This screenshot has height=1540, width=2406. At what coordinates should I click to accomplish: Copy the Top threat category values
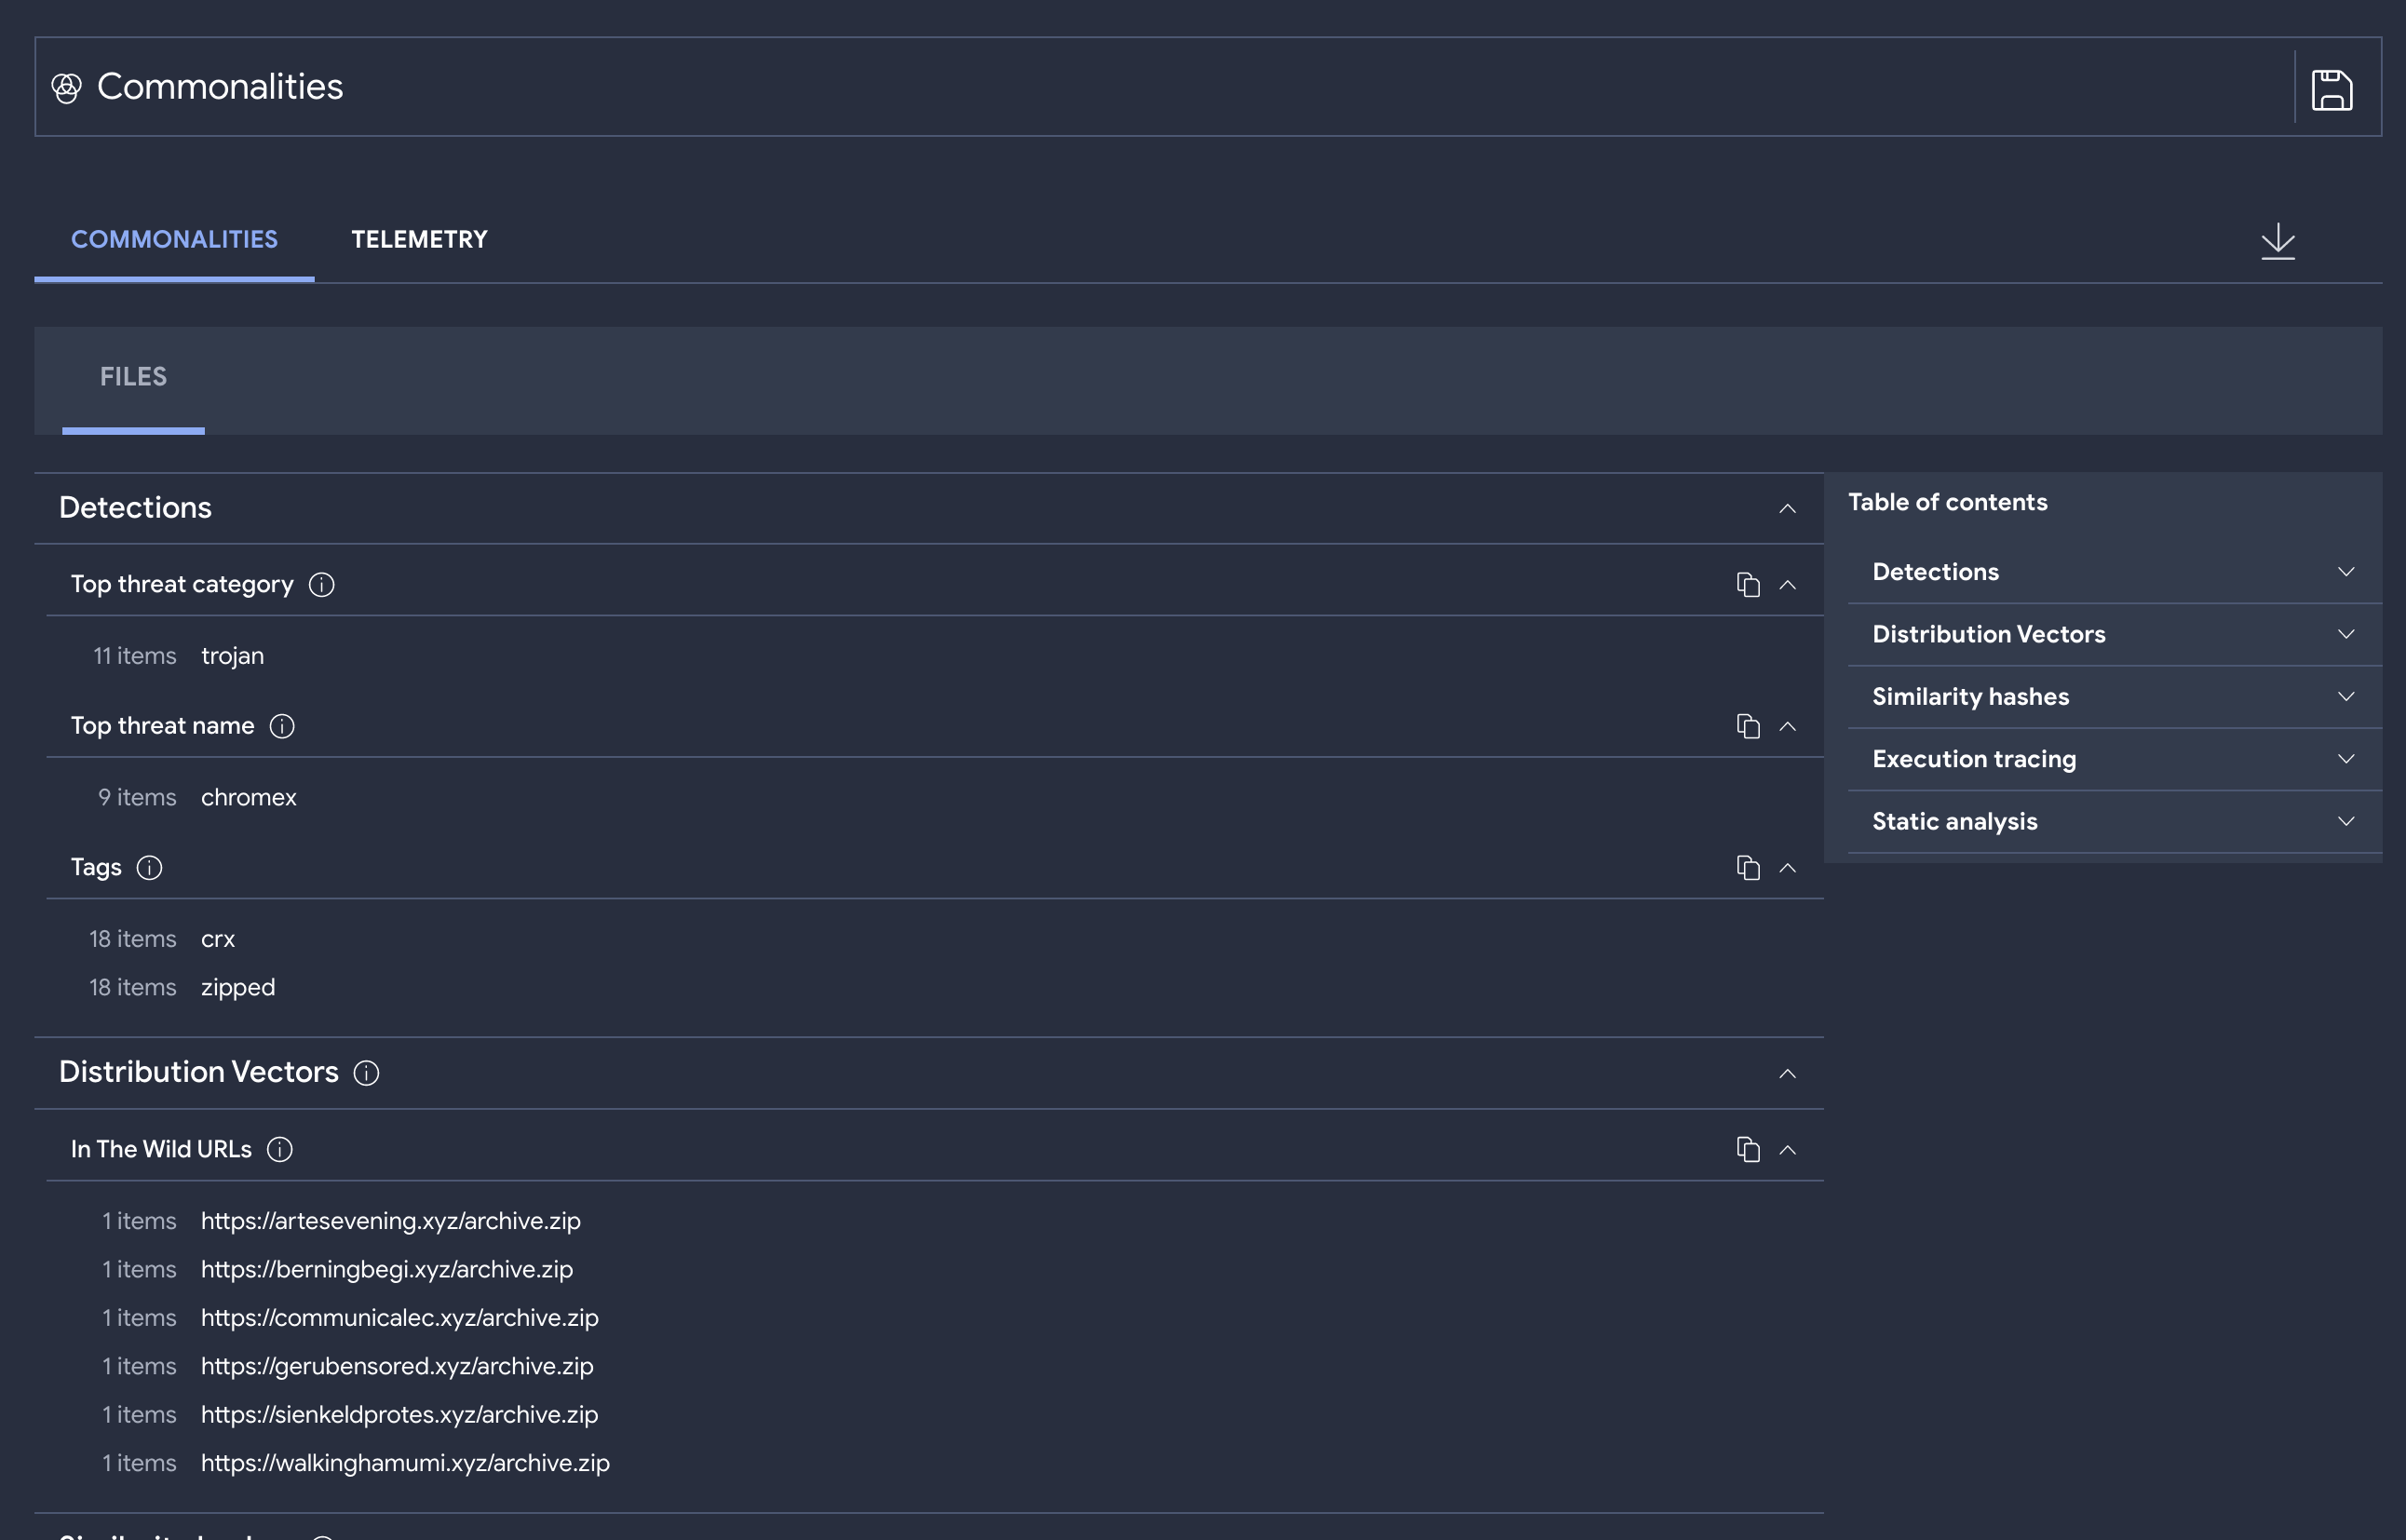click(1747, 585)
